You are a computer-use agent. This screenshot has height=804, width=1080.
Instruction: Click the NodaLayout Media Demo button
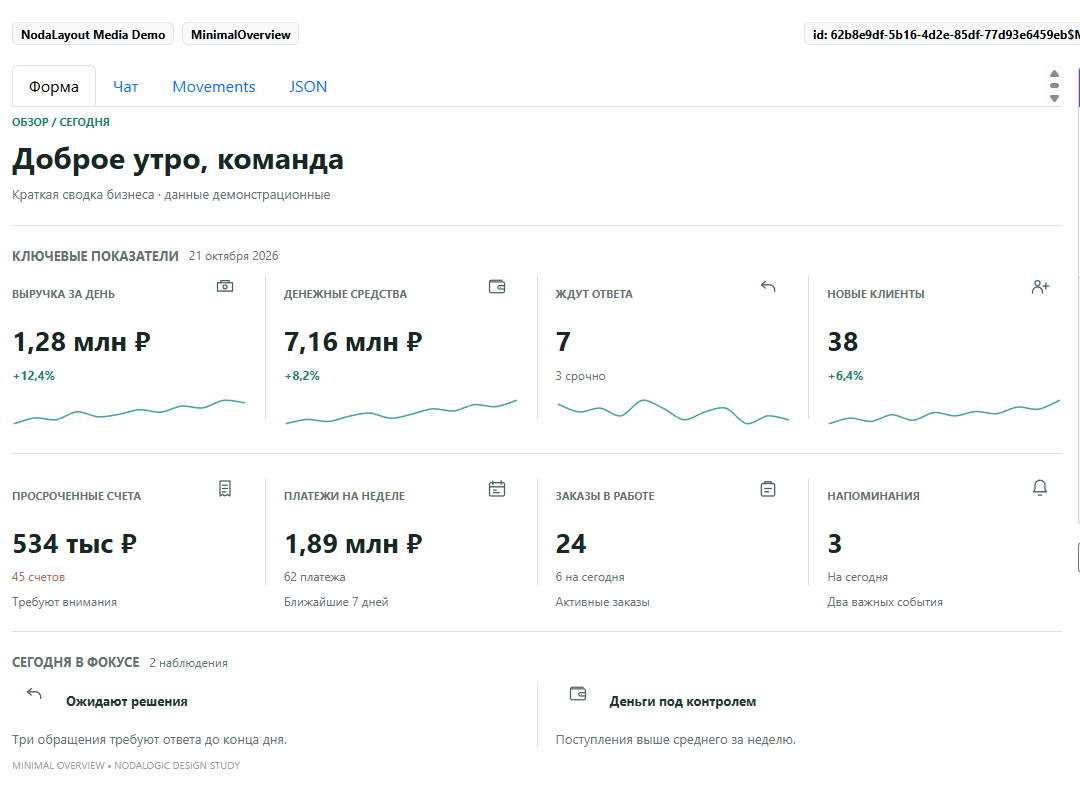93,34
